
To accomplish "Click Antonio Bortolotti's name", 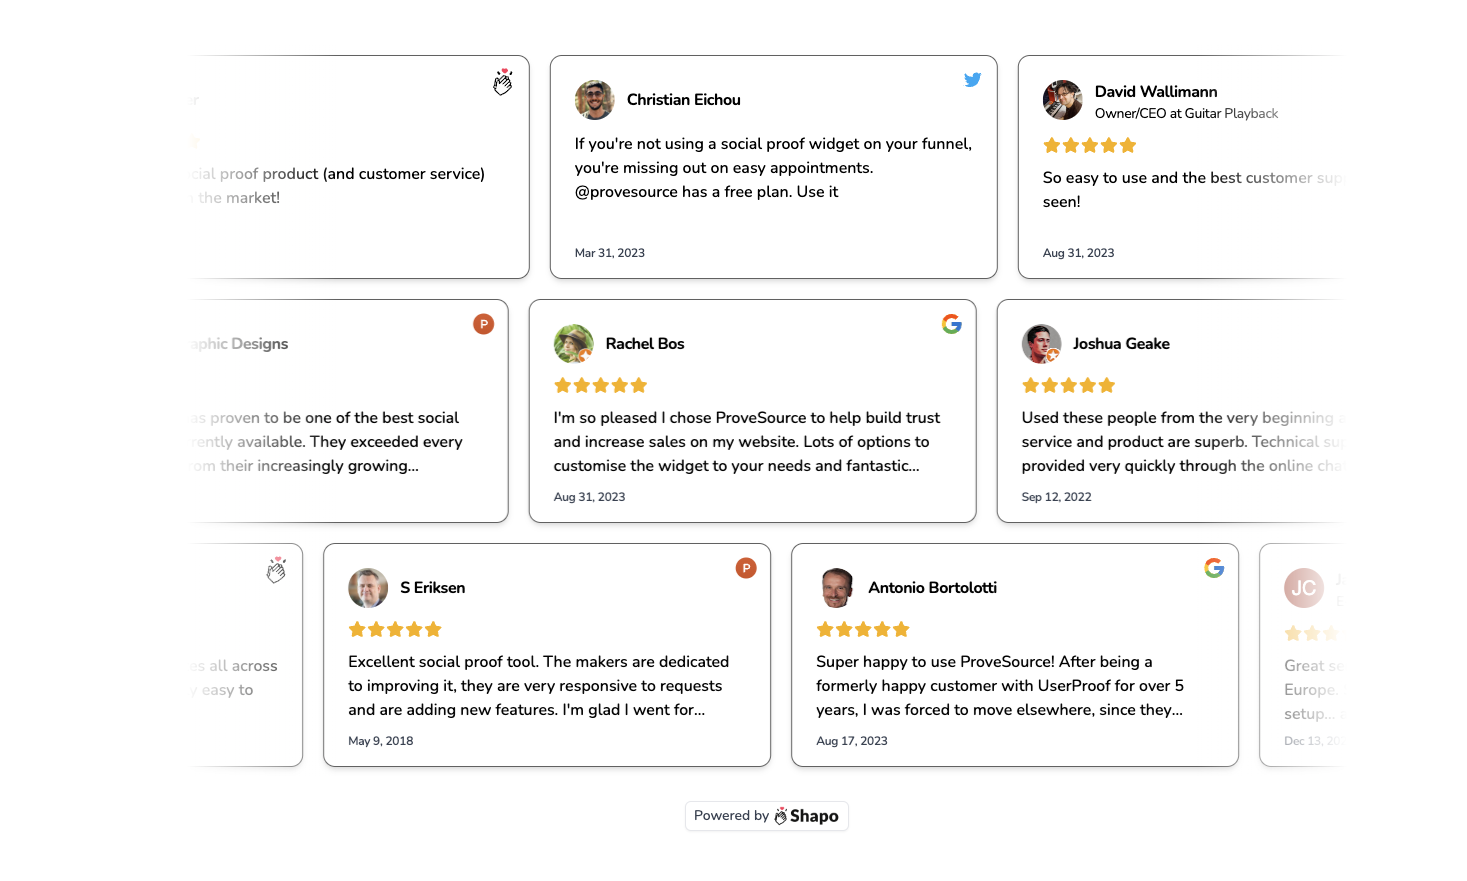I will [x=932, y=588].
